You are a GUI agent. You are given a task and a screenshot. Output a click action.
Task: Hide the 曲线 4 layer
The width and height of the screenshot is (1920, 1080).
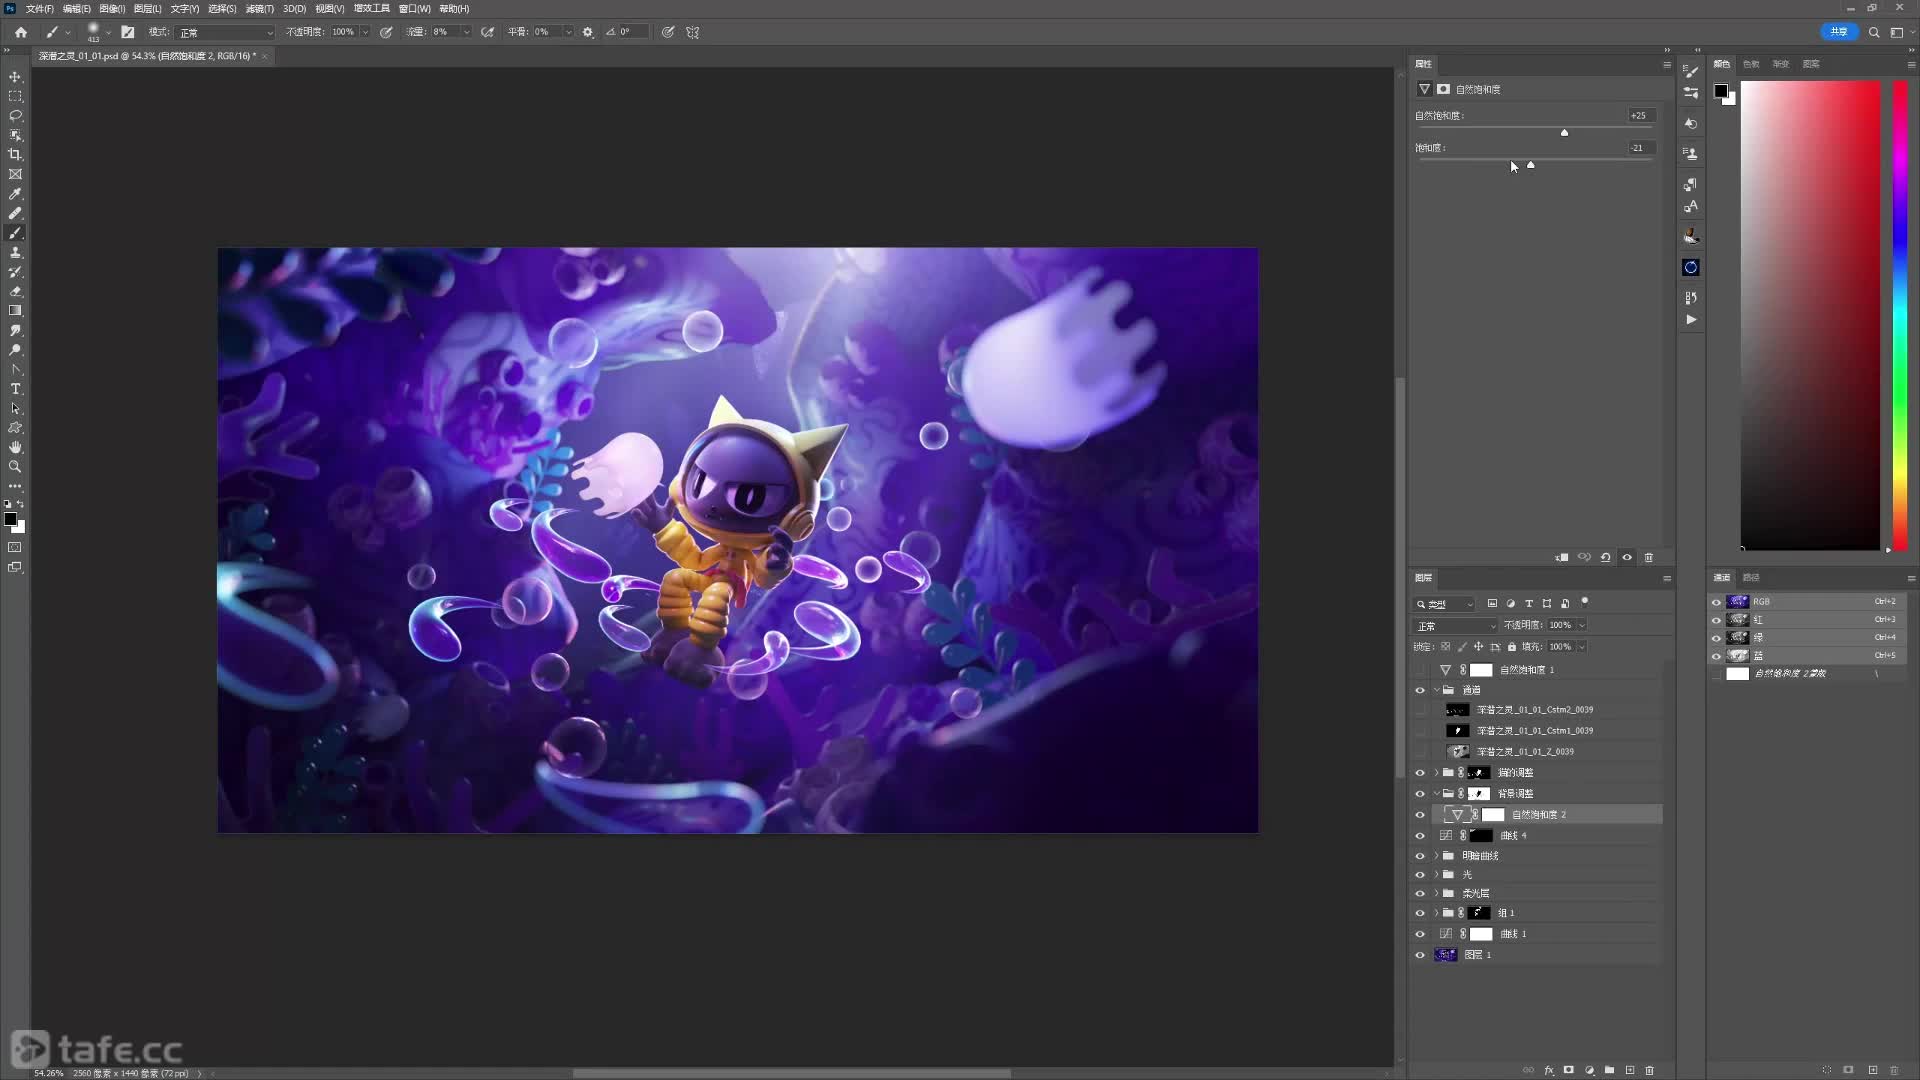coord(1420,836)
